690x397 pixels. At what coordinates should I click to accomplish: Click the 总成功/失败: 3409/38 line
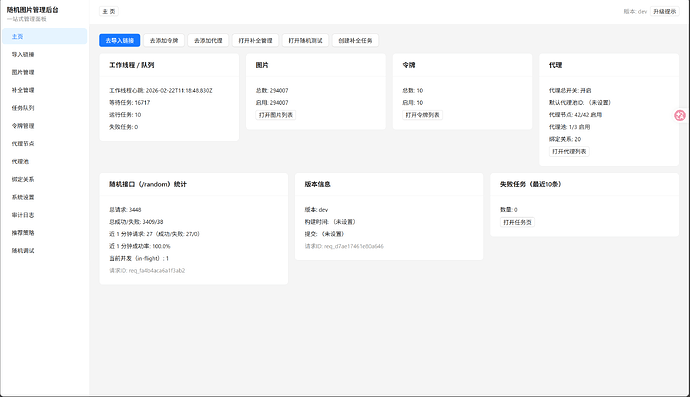tap(136, 222)
